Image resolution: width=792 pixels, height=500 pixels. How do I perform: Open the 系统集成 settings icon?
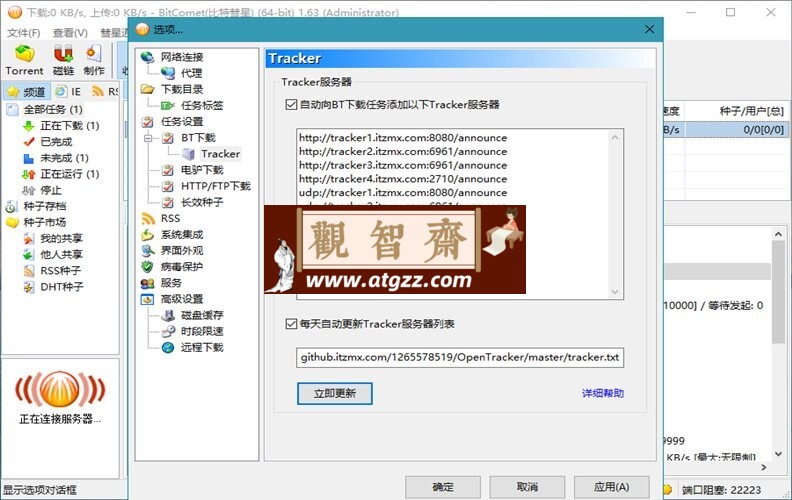147,234
